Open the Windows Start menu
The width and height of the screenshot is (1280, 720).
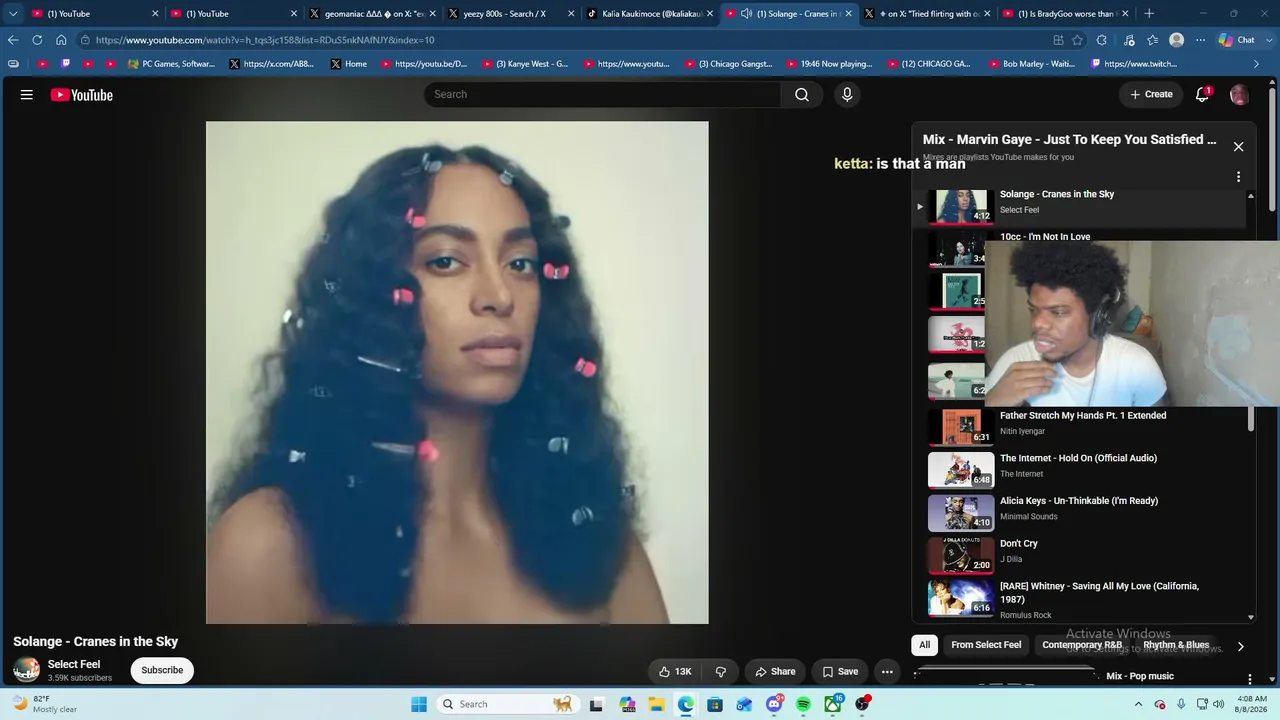(x=419, y=704)
